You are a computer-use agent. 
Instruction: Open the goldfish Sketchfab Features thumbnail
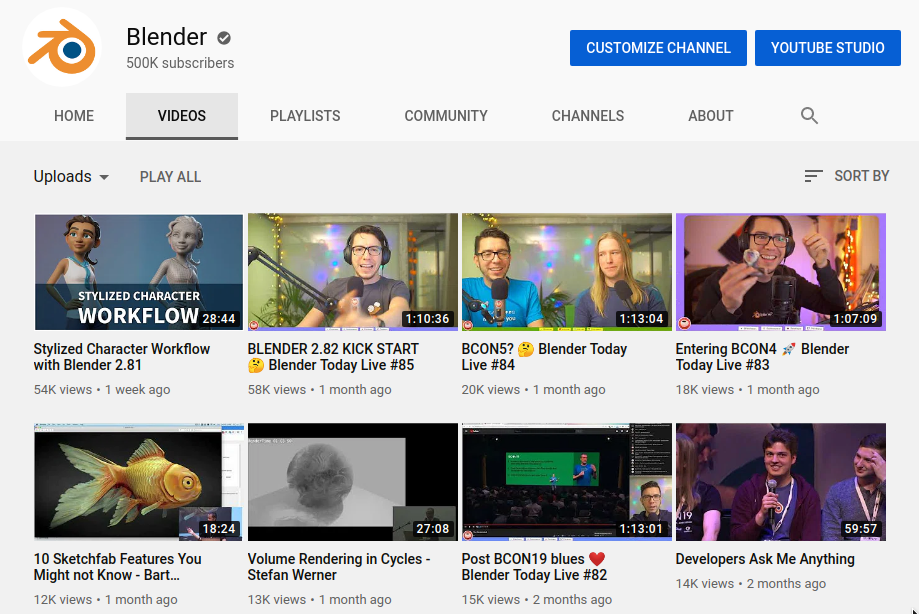pyautogui.click(x=138, y=482)
